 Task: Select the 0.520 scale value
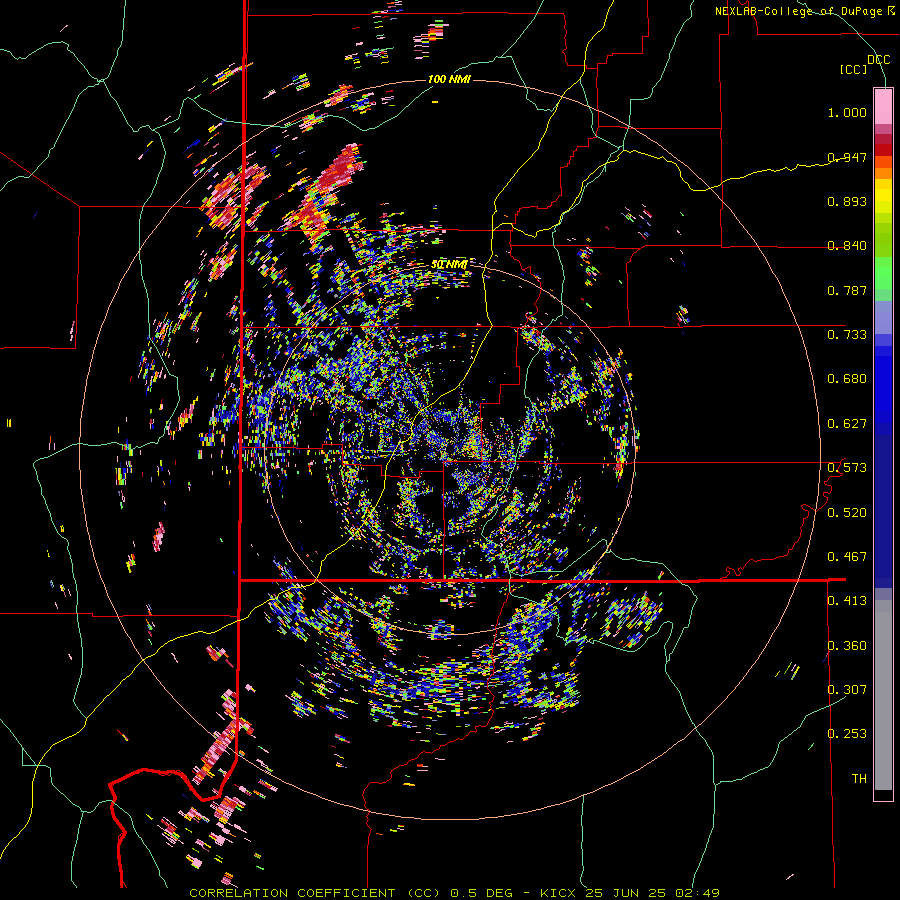[847, 513]
